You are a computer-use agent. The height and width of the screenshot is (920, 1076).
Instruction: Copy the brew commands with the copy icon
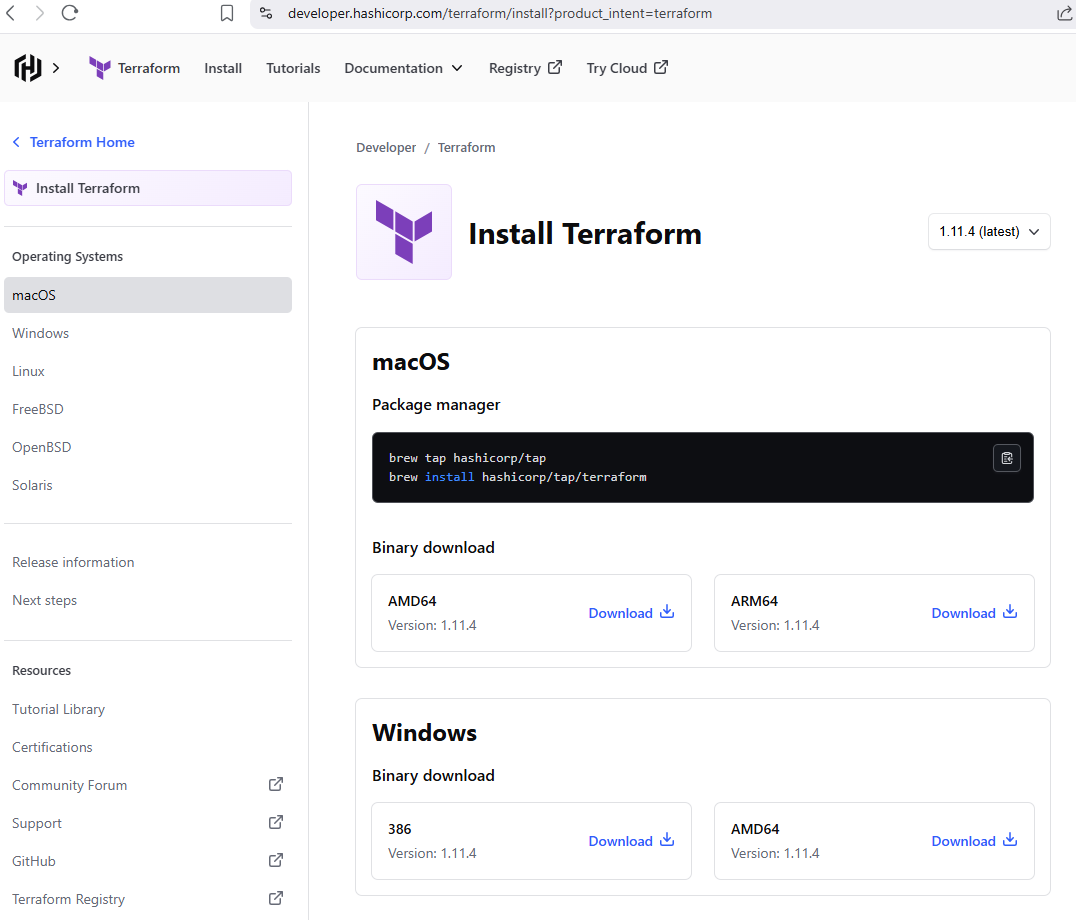pos(1007,458)
